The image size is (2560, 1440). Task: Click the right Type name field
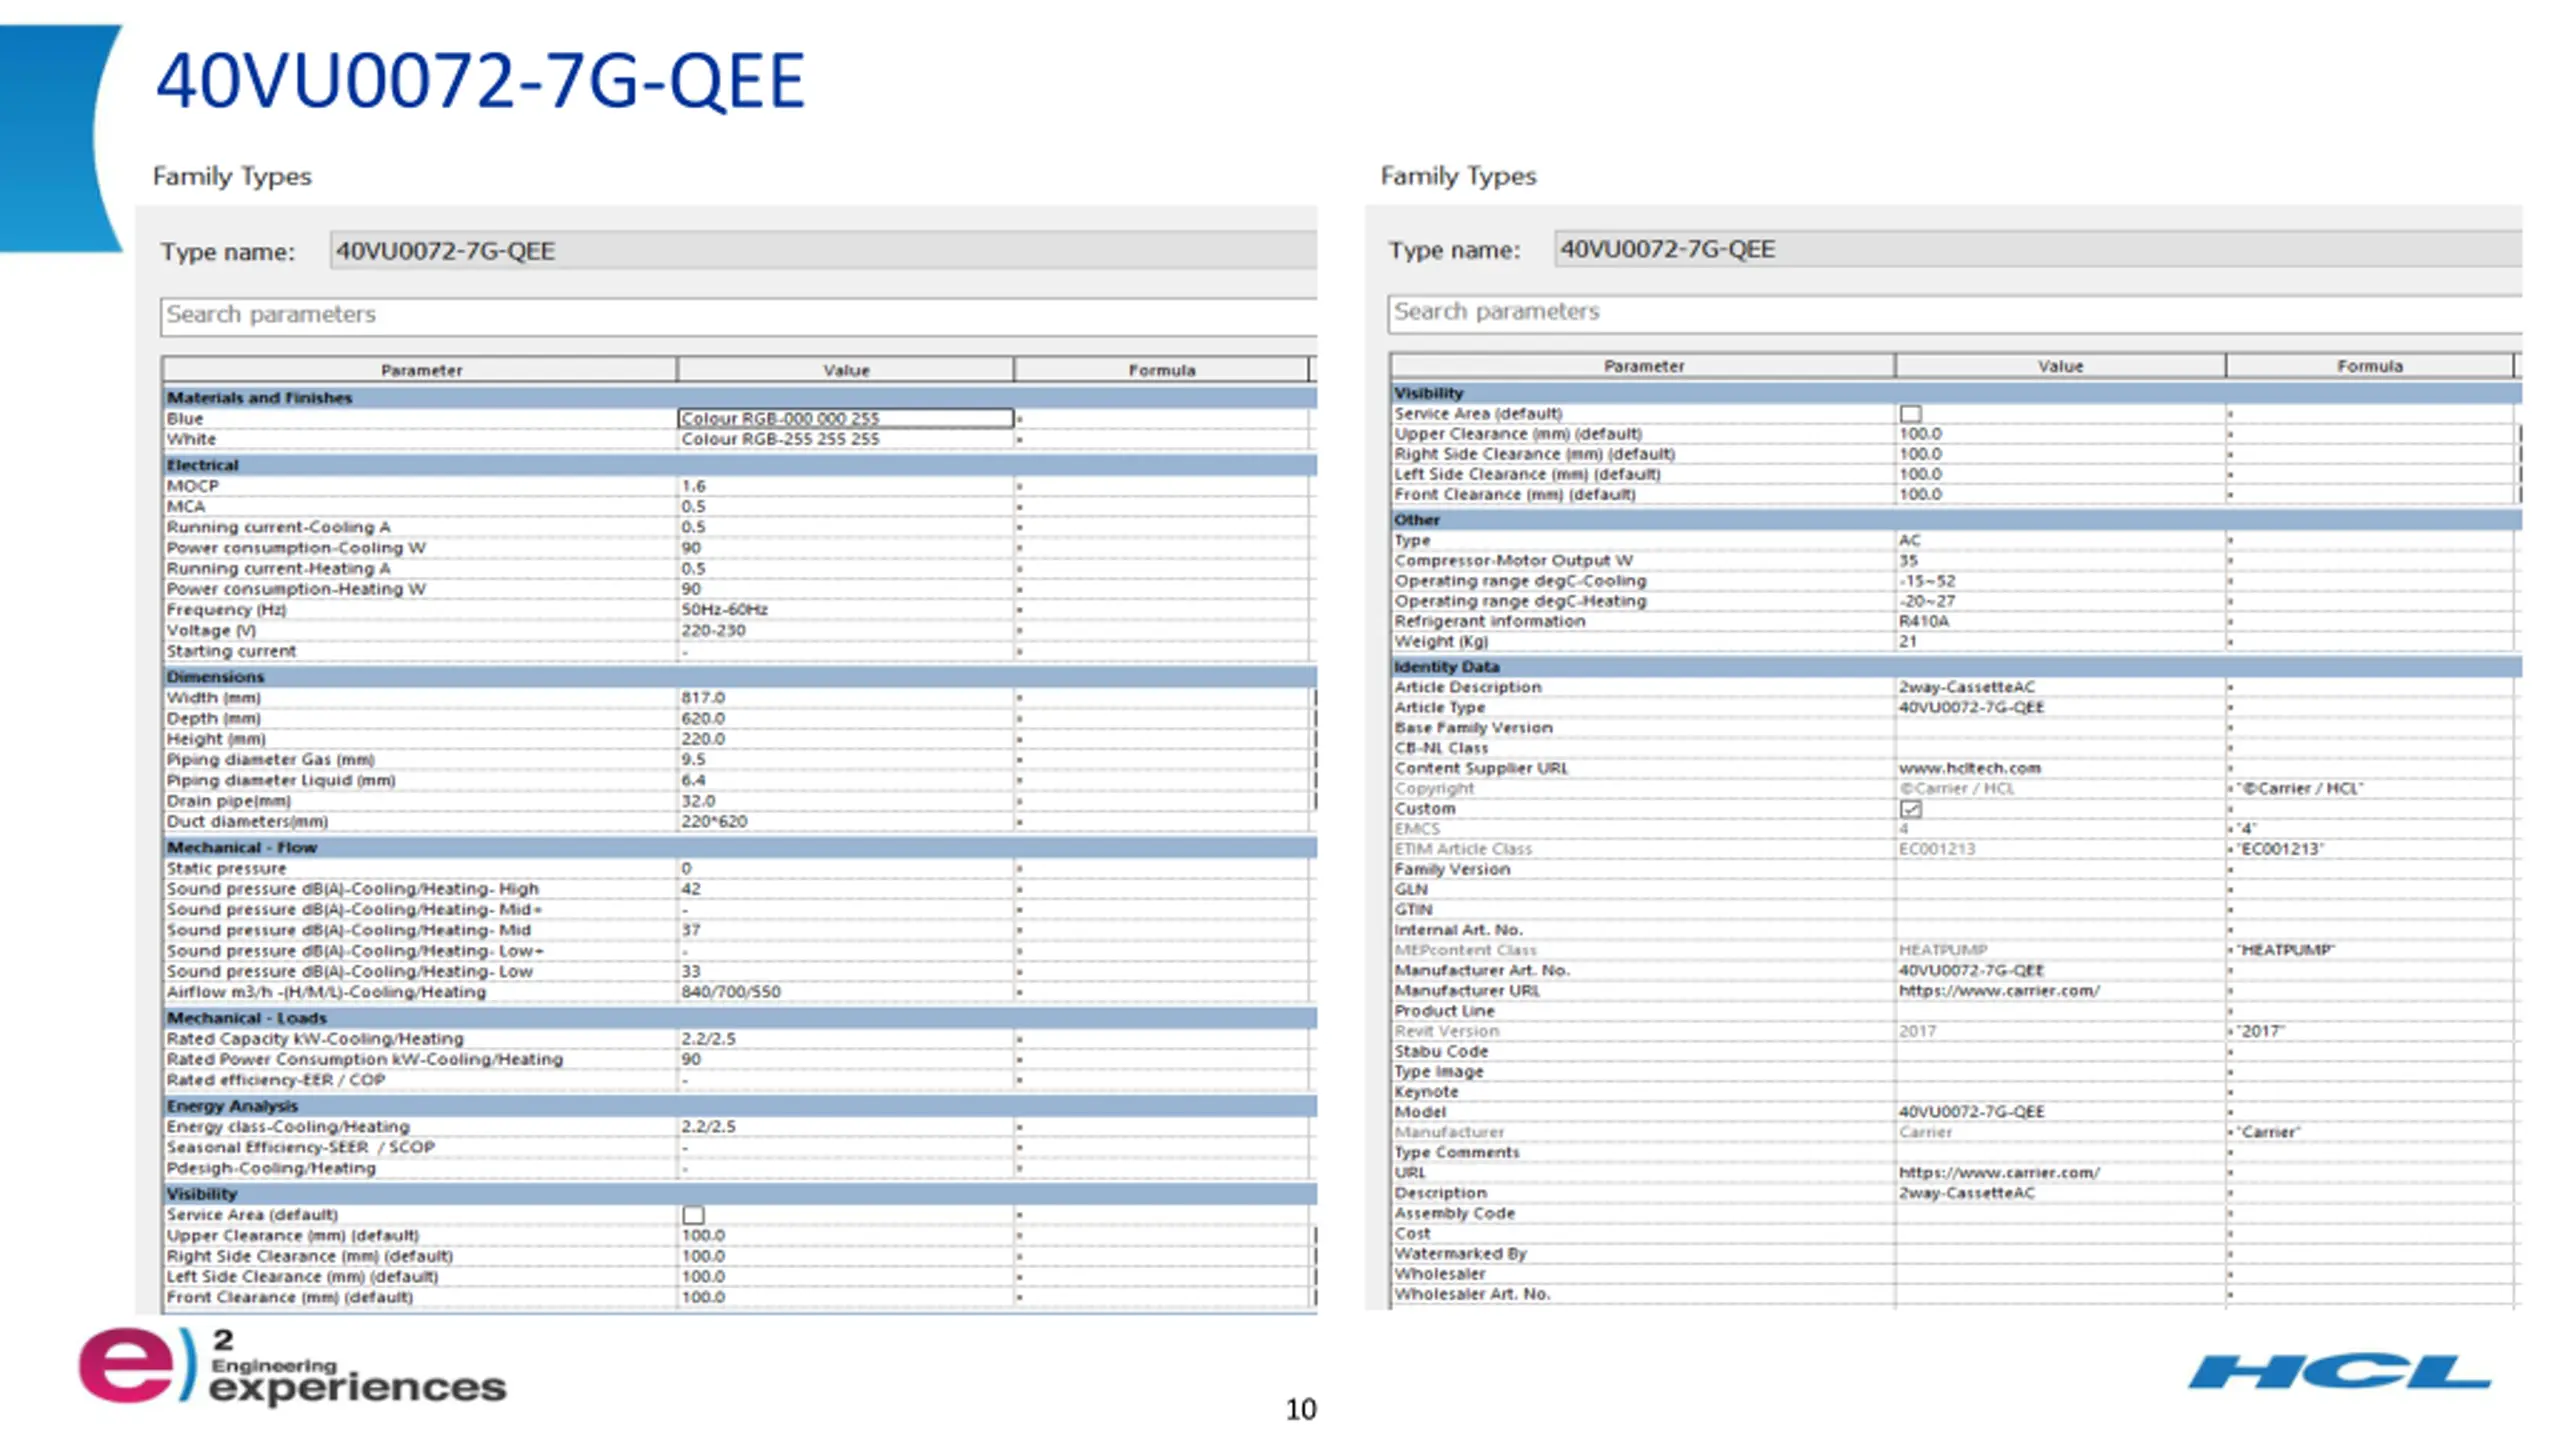[x=2038, y=248]
